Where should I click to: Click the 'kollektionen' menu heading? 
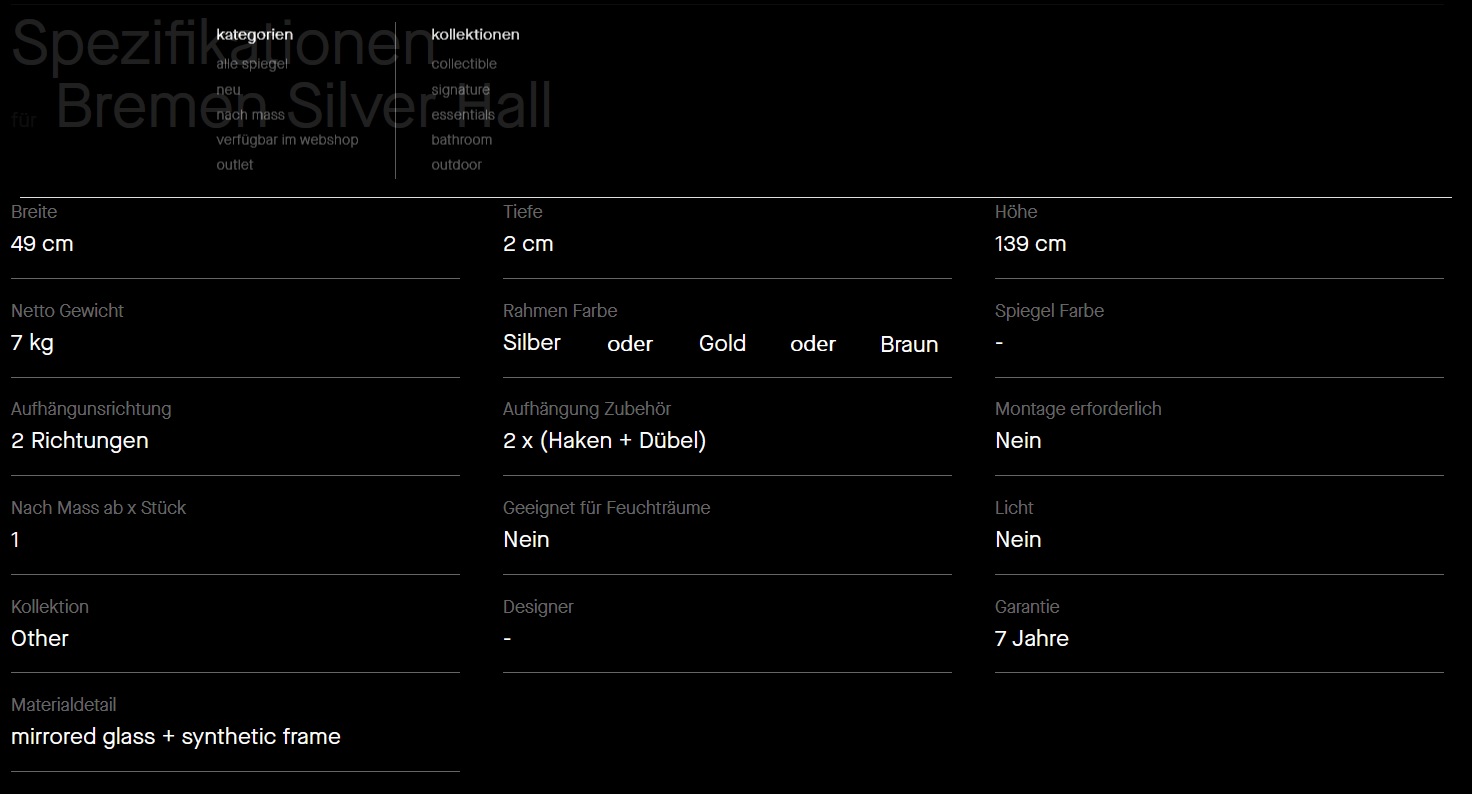coord(476,35)
